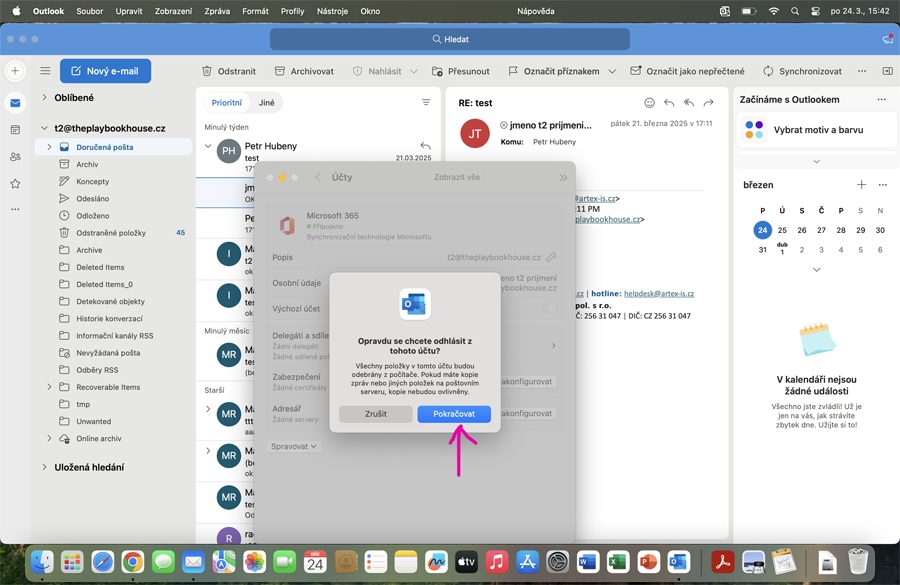
Task: Click the Archivovat toolbar button
Action: pos(304,72)
